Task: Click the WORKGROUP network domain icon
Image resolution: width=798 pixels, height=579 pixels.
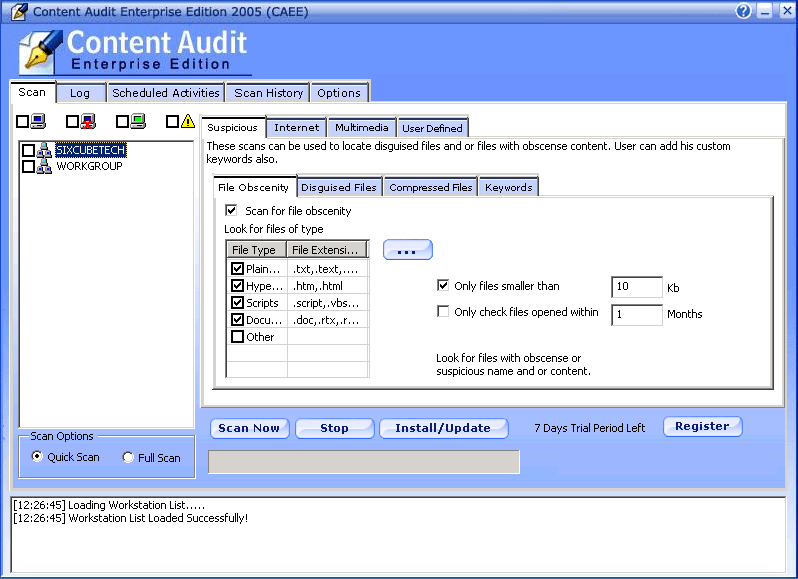Action: click(44, 166)
